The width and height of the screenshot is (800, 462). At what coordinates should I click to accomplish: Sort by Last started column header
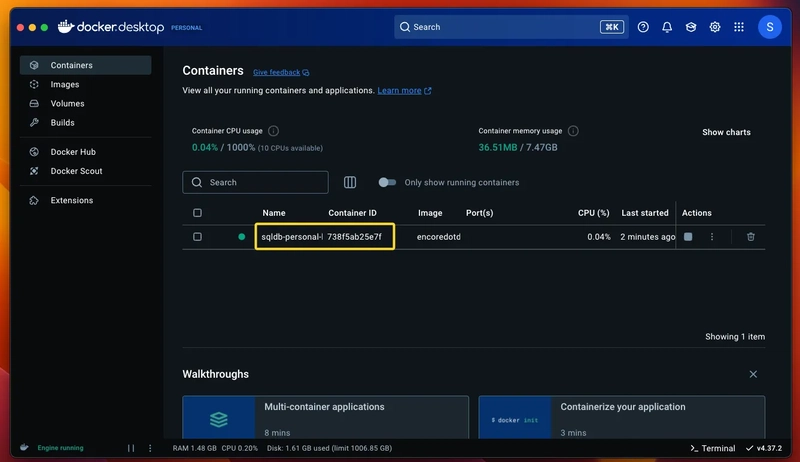(645, 213)
